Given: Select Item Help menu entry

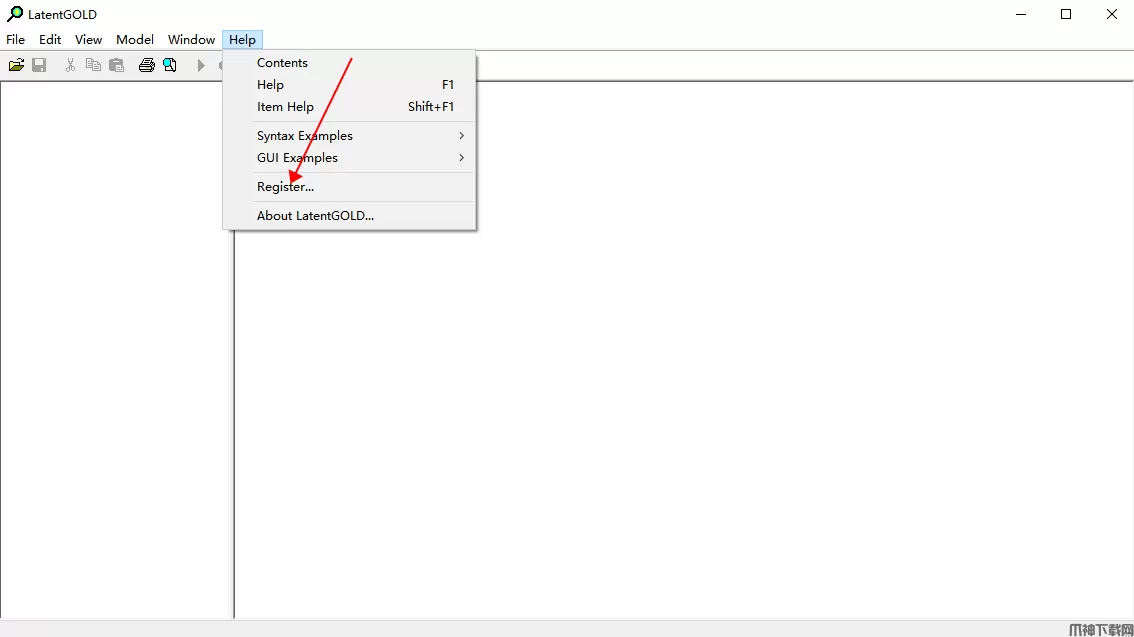Looking at the screenshot, I should click(349, 106).
